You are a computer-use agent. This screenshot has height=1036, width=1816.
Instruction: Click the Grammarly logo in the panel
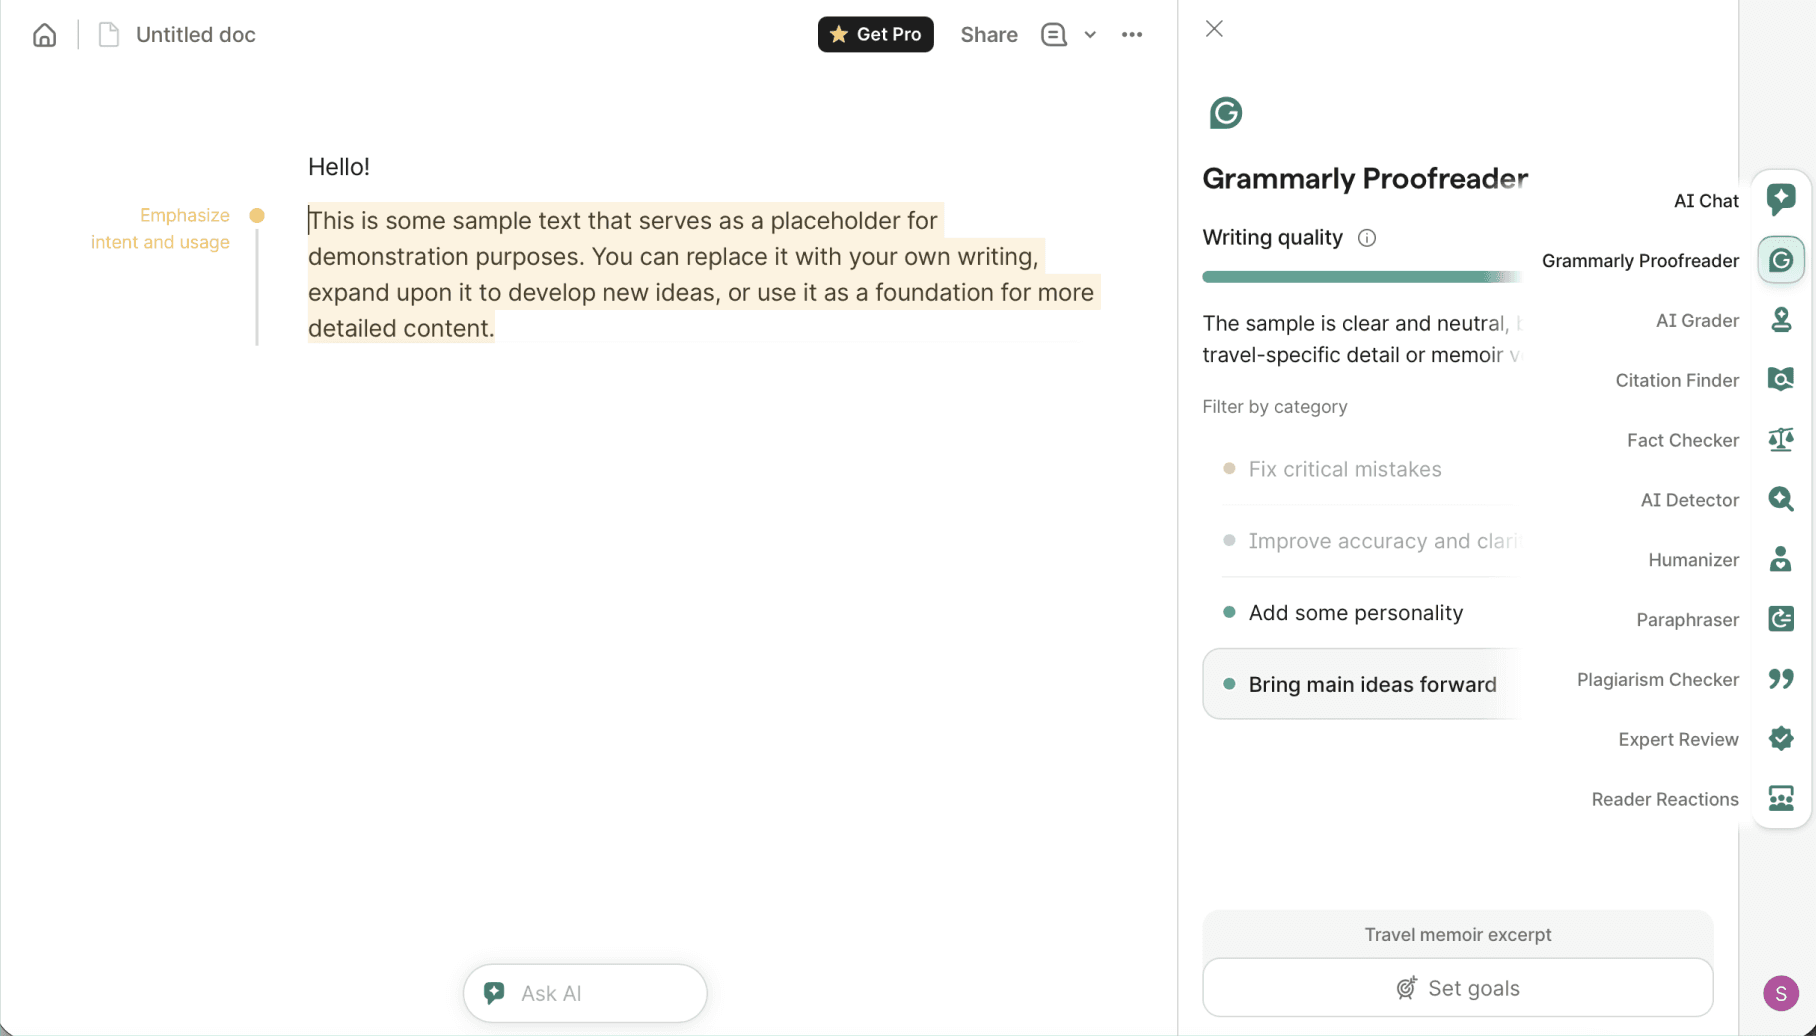[1225, 113]
